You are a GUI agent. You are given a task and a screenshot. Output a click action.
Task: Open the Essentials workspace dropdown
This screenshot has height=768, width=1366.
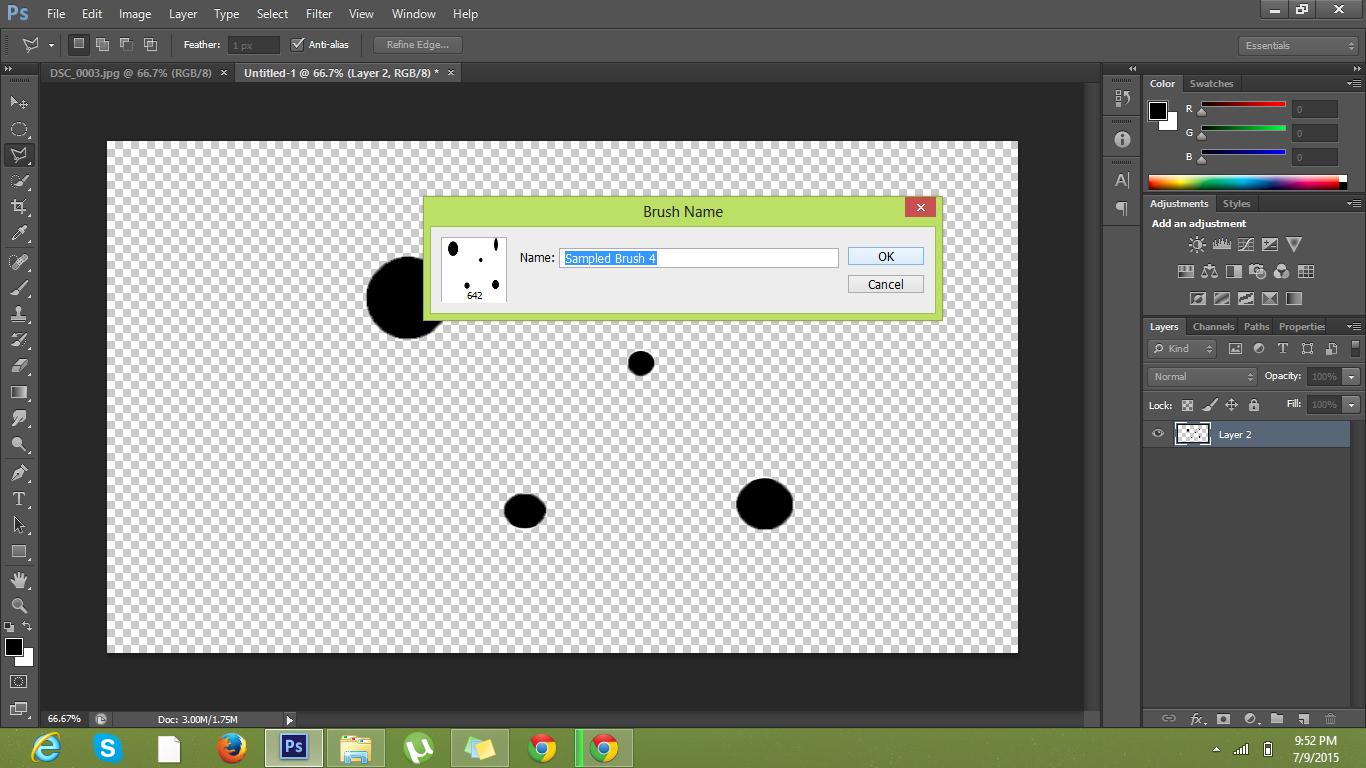pos(1297,45)
